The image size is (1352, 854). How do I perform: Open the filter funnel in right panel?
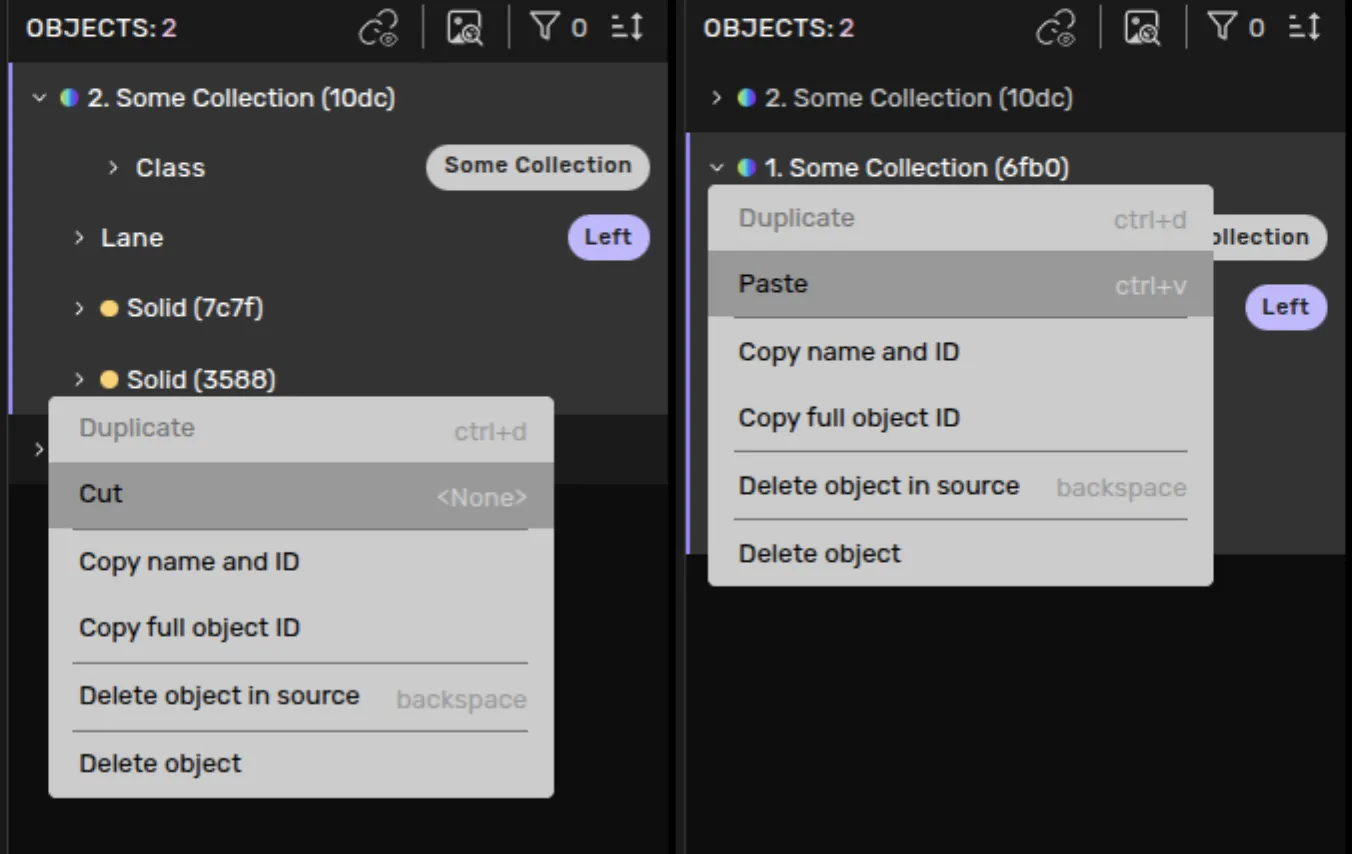1221,27
